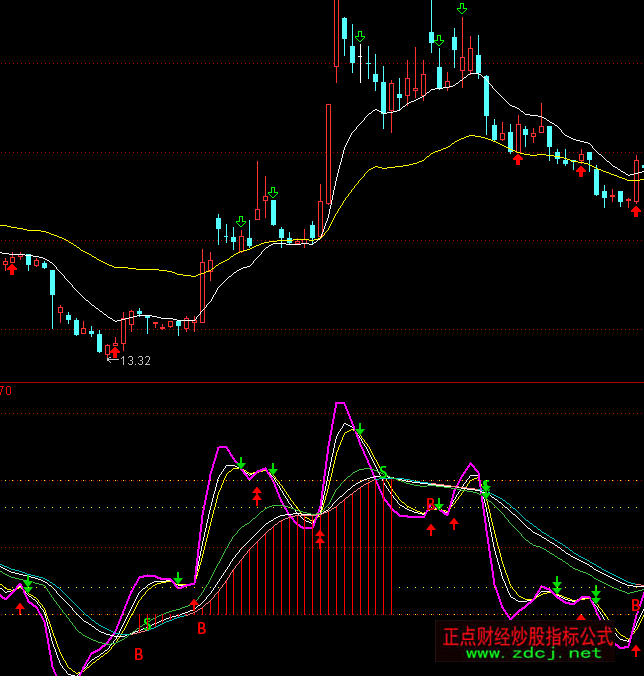Viewport: 644px width, 676px height.
Task: Open the www.zdcj.net link
Action: 535,653
